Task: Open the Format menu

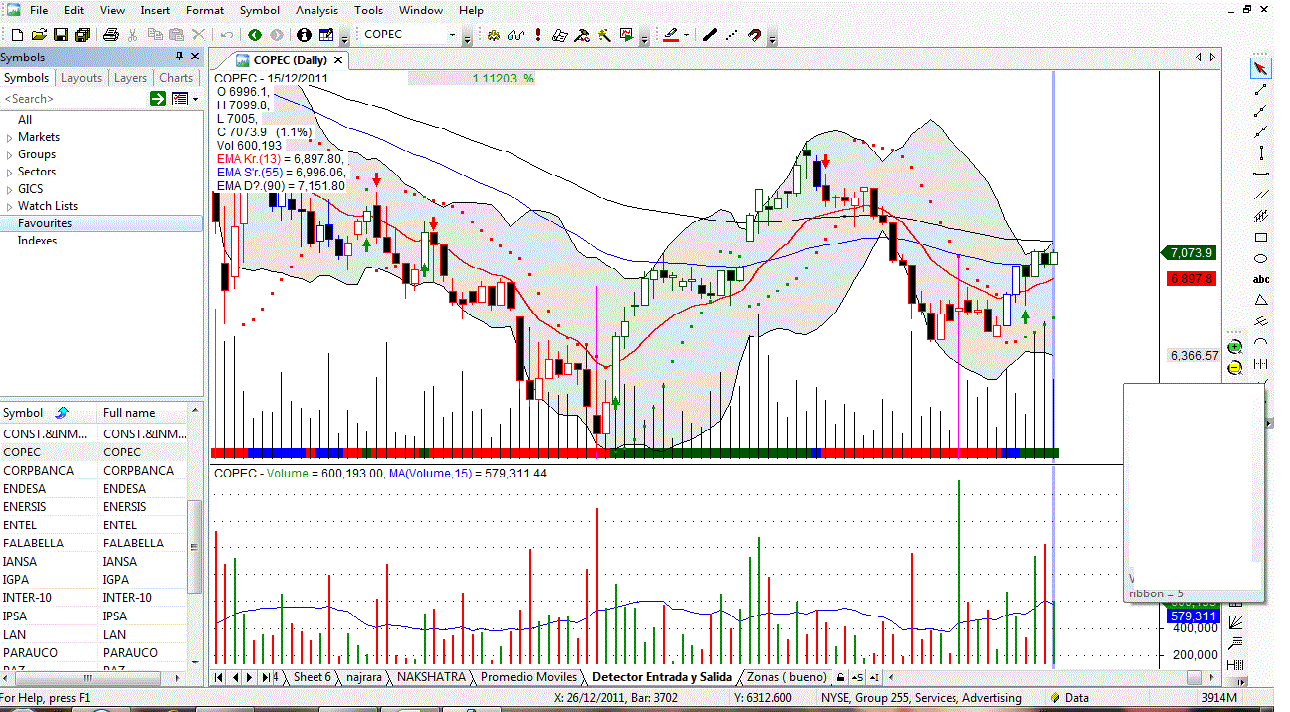Action: click(205, 10)
